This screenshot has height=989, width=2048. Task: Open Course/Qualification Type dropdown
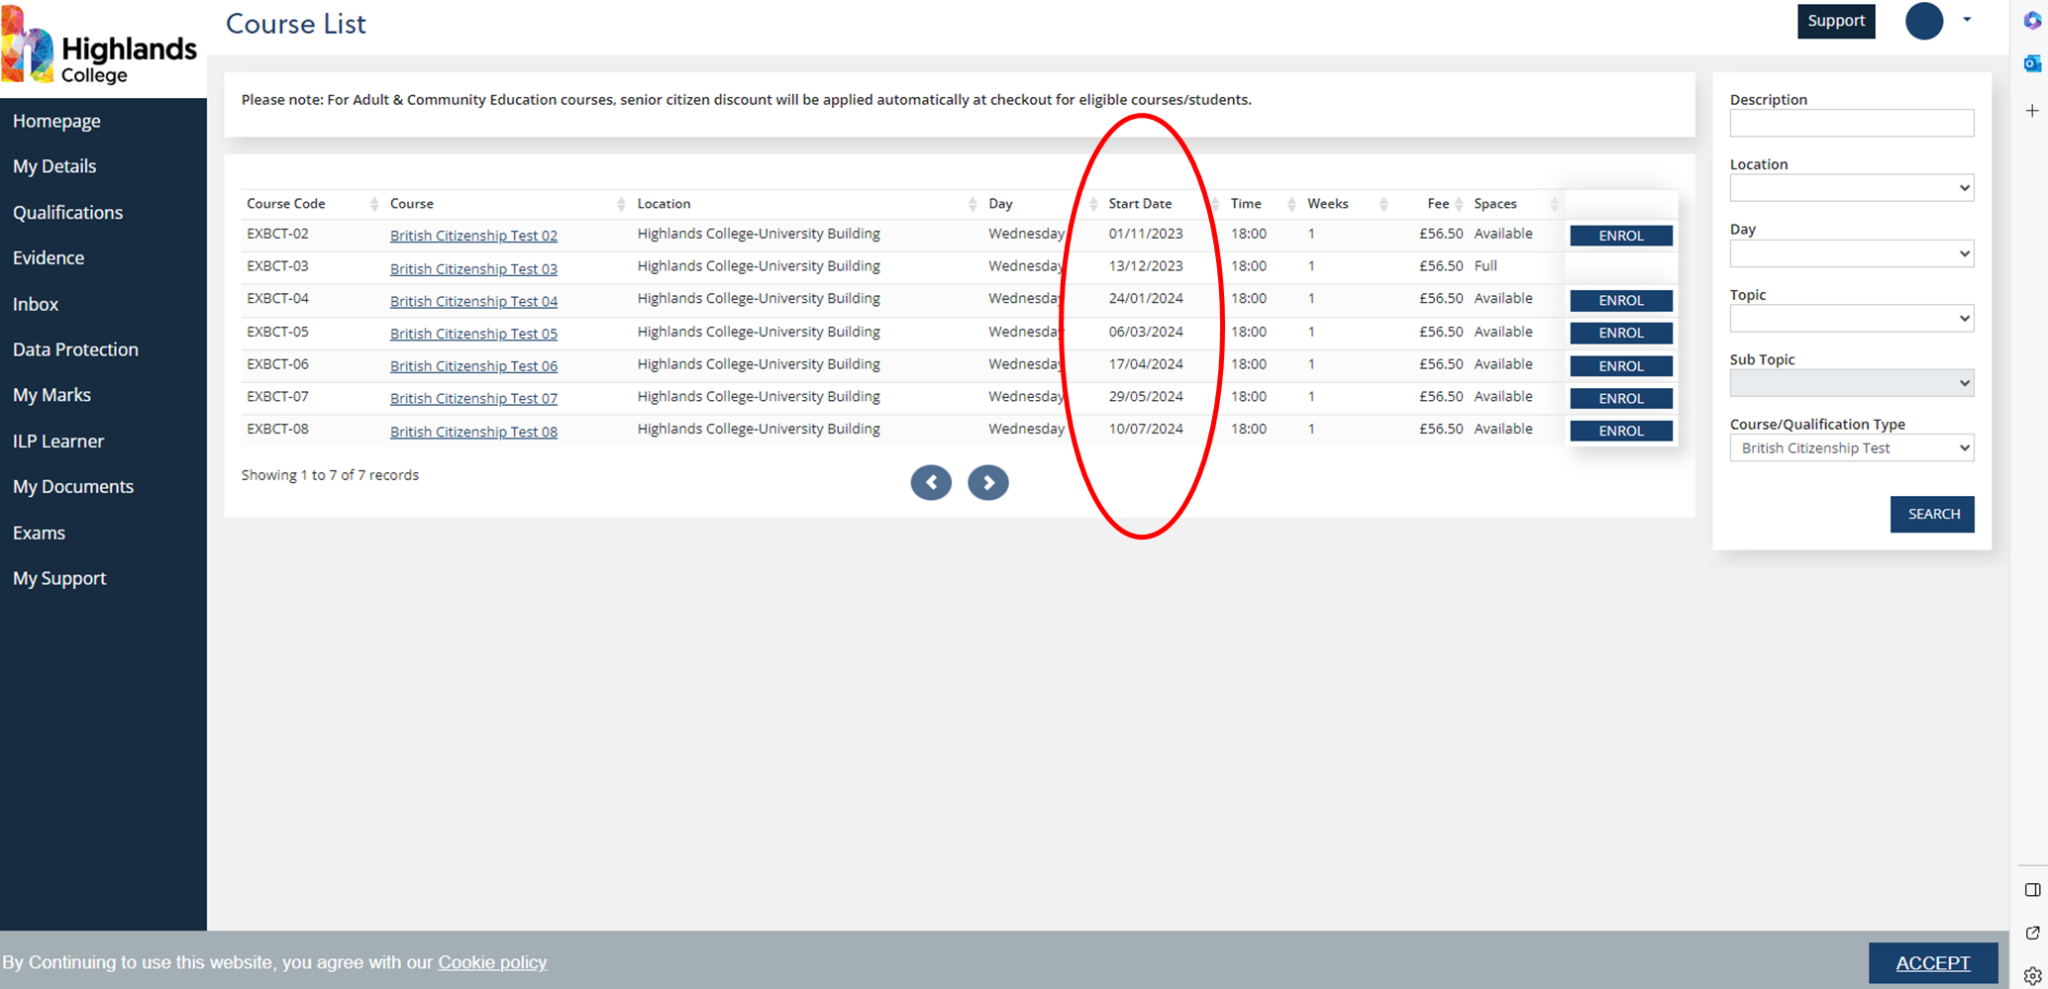[x=1851, y=448]
